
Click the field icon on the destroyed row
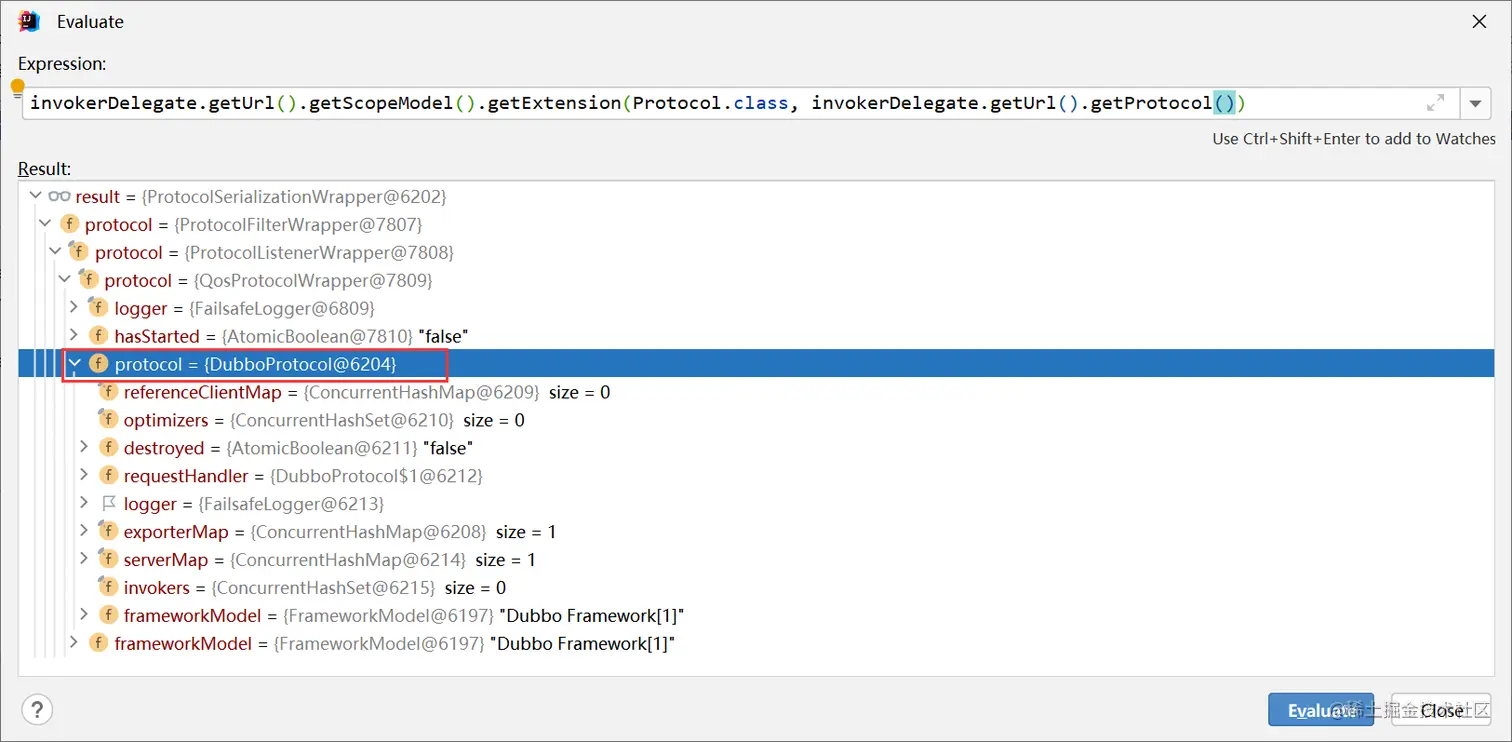tap(108, 447)
